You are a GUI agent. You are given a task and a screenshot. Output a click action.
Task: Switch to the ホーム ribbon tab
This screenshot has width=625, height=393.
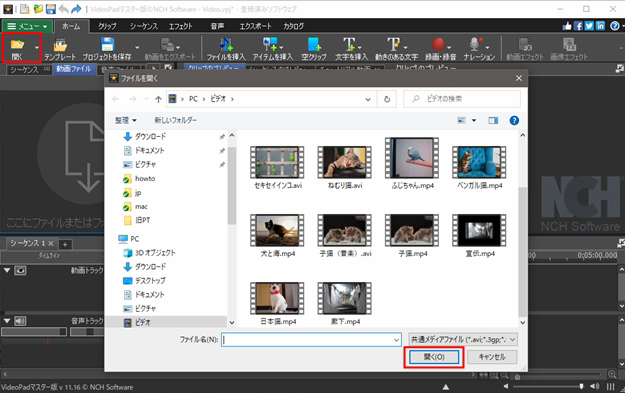click(x=71, y=26)
